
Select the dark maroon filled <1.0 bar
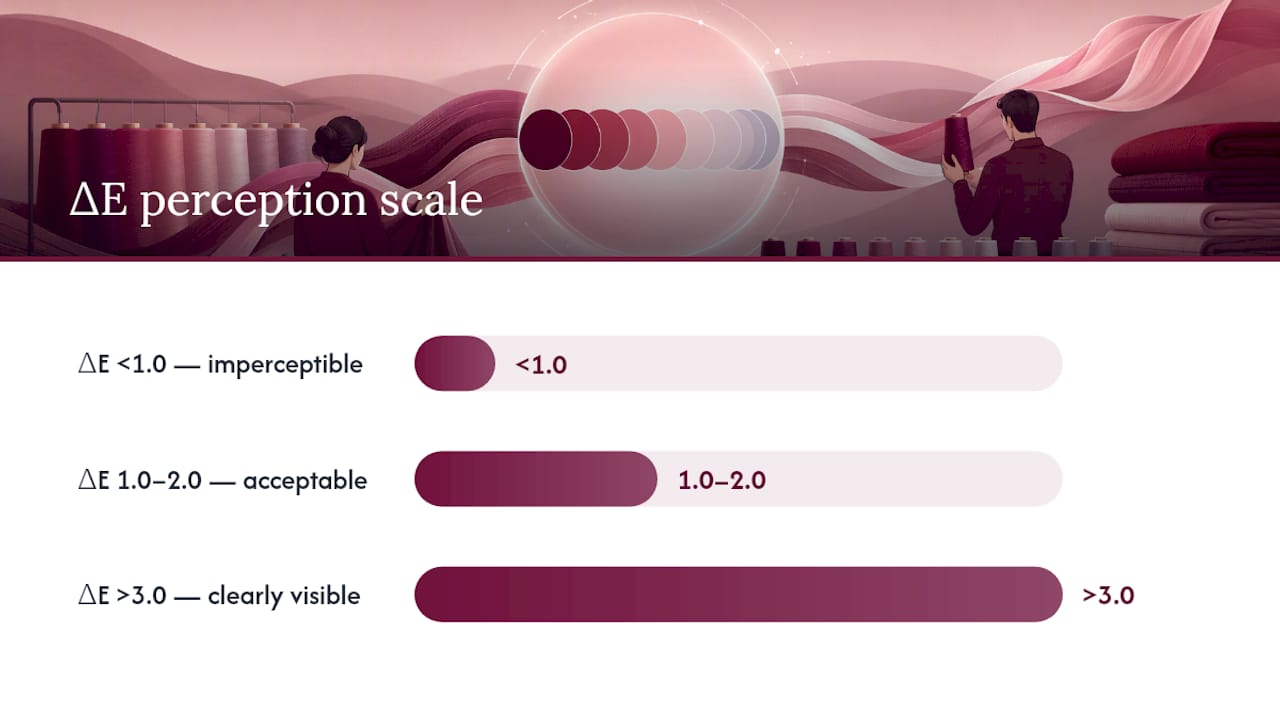(x=455, y=363)
